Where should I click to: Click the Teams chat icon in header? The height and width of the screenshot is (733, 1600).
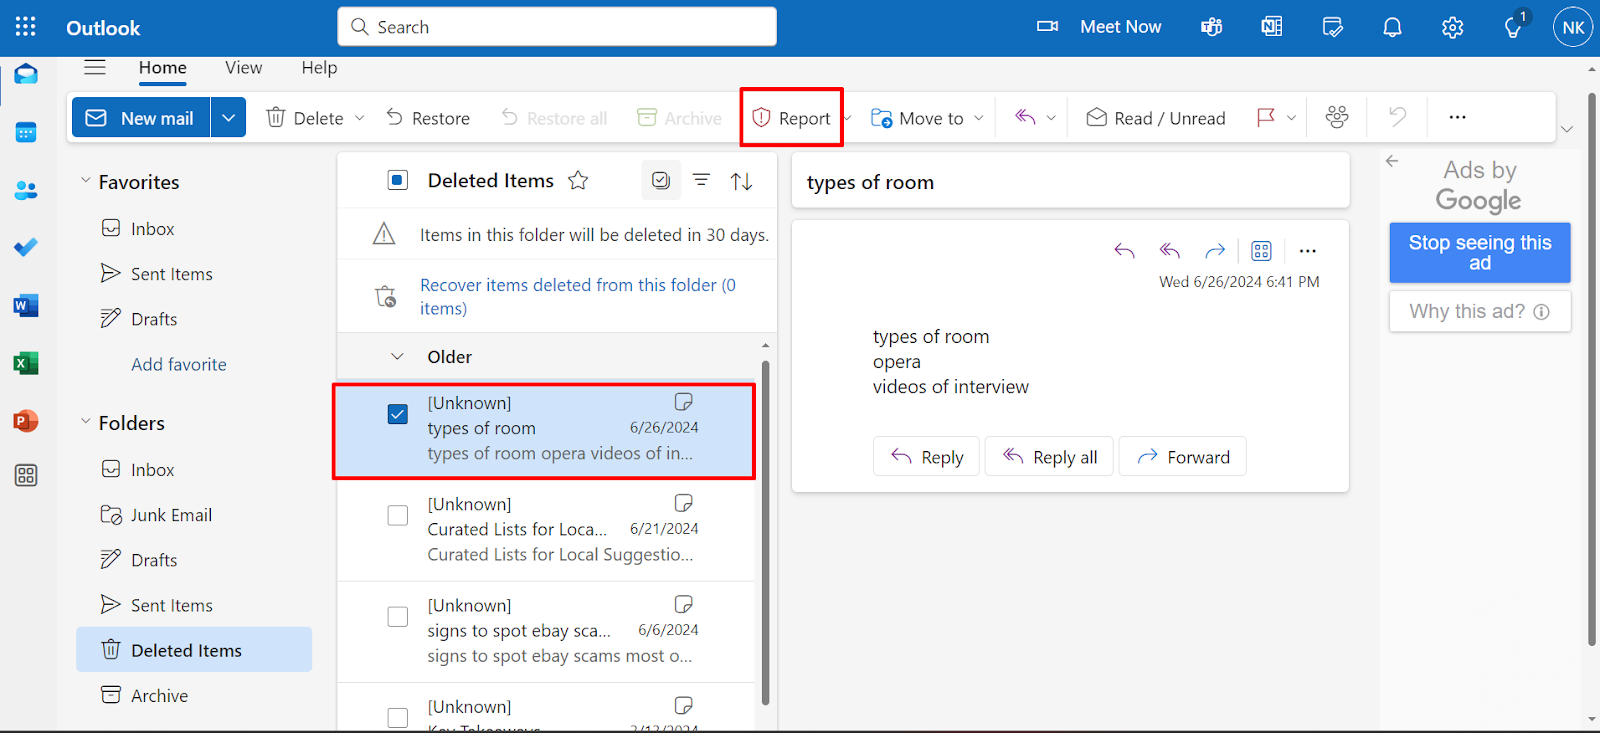point(1212,27)
